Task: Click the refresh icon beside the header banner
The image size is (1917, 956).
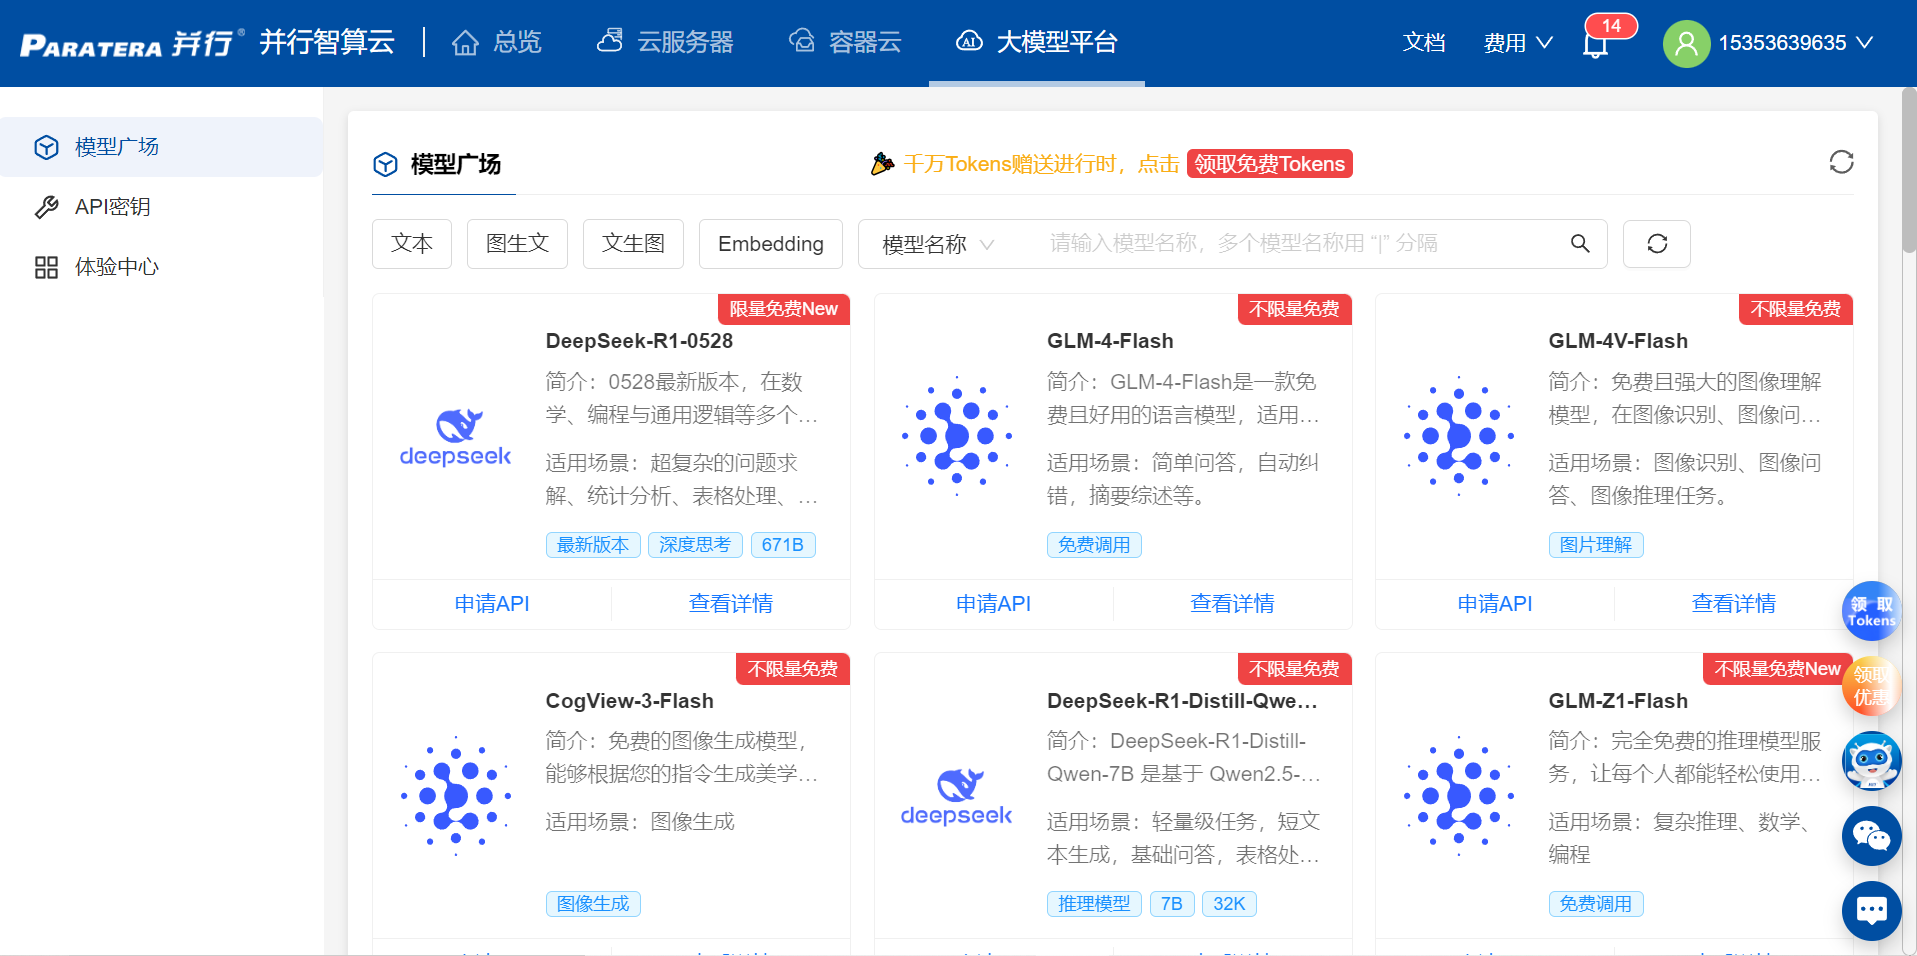Action: [1841, 162]
